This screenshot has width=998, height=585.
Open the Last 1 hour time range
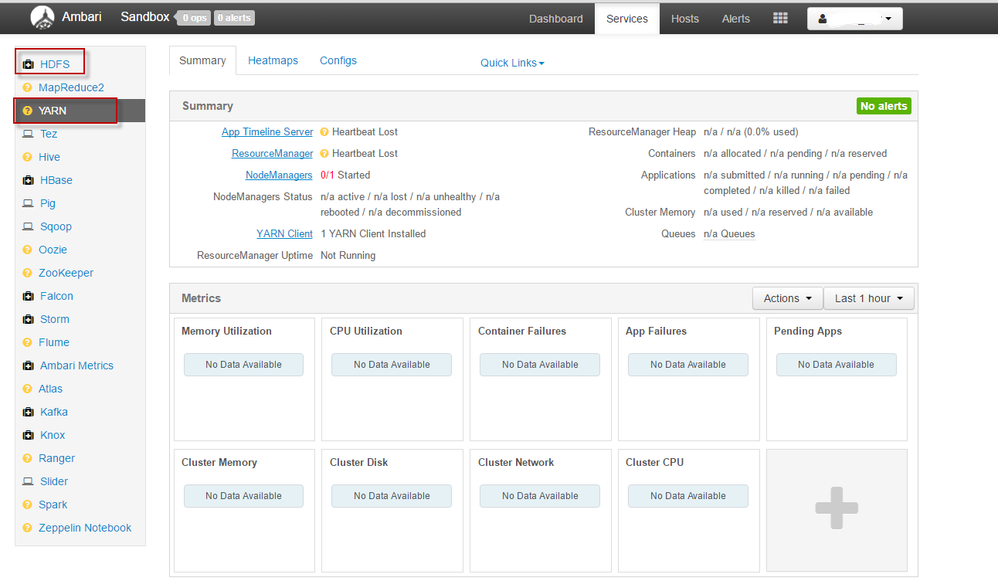click(x=868, y=298)
